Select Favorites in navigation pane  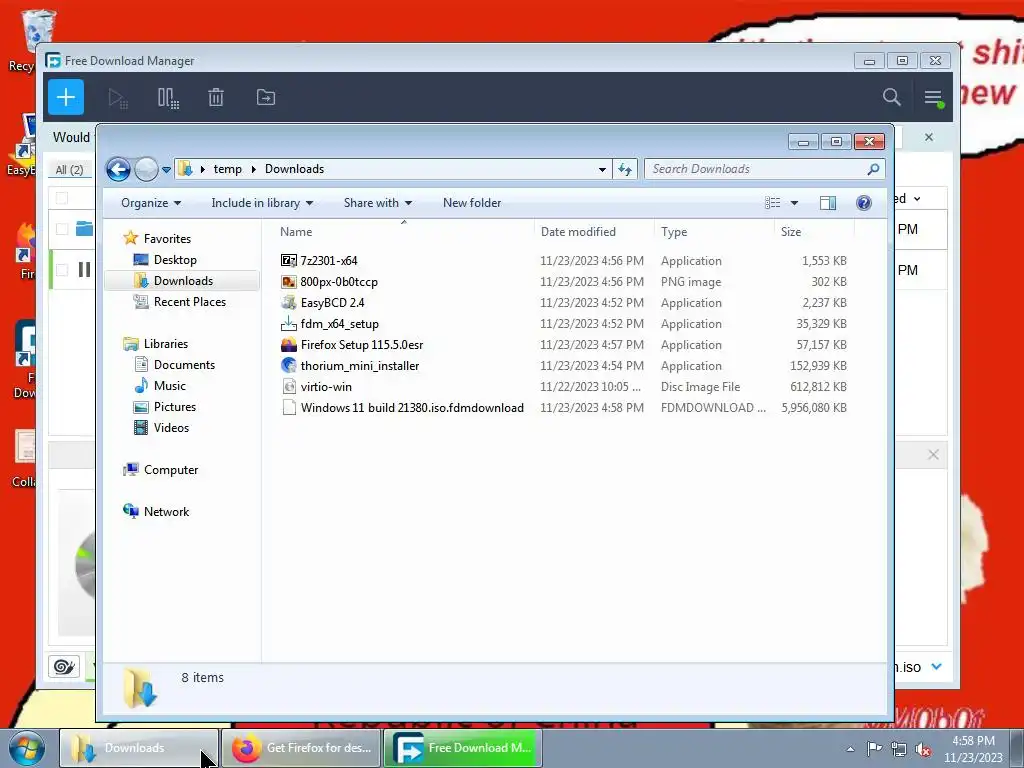167,239
